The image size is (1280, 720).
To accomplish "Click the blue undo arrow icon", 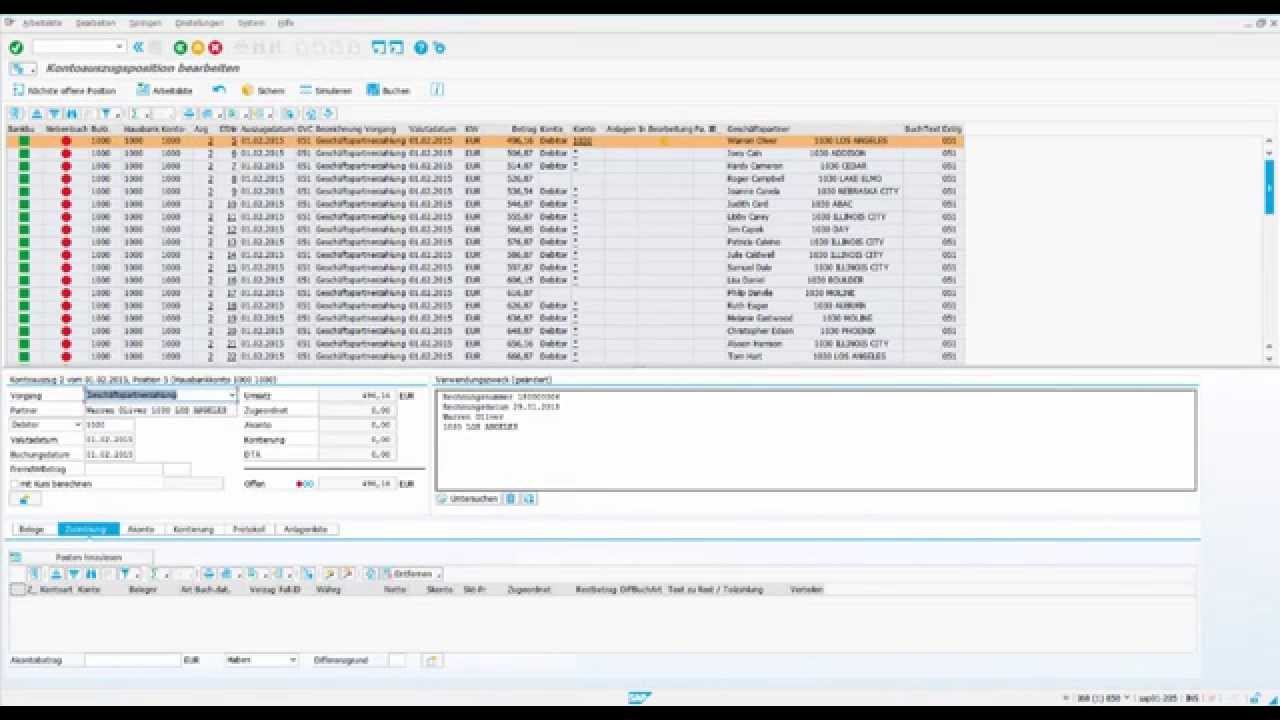I will pyautogui.click(x=219, y=90).
